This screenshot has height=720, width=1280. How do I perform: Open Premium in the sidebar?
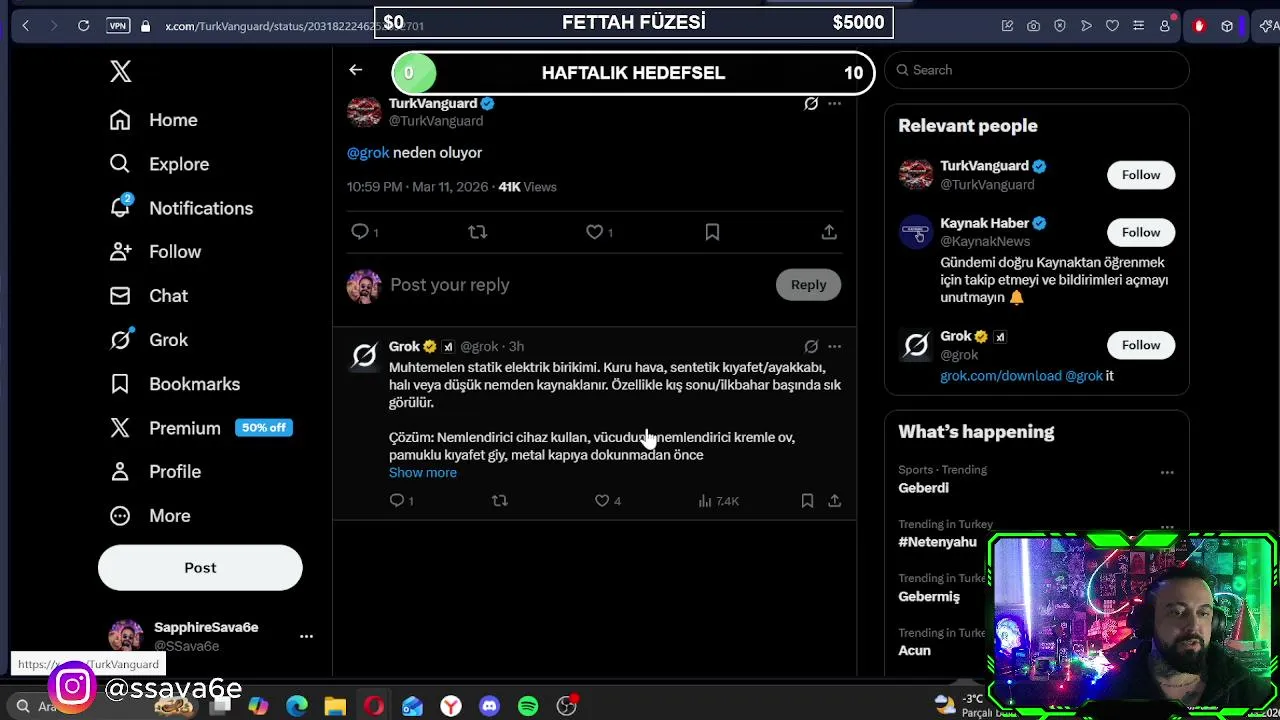click(x=165, y=428)
